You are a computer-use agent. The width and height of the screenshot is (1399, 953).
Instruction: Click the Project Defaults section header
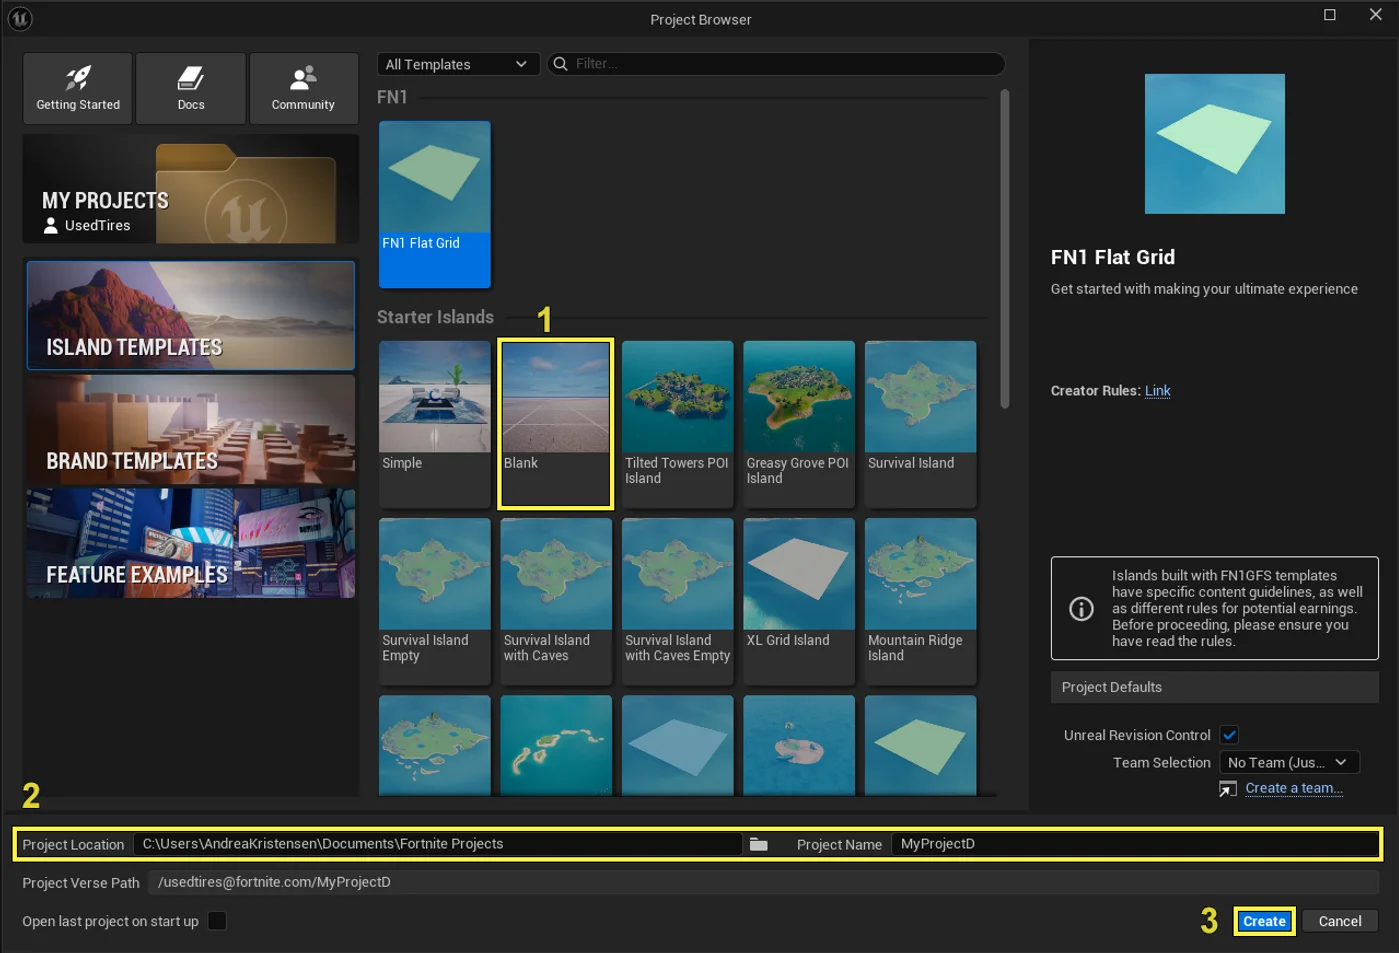[x=1215, y=687]
